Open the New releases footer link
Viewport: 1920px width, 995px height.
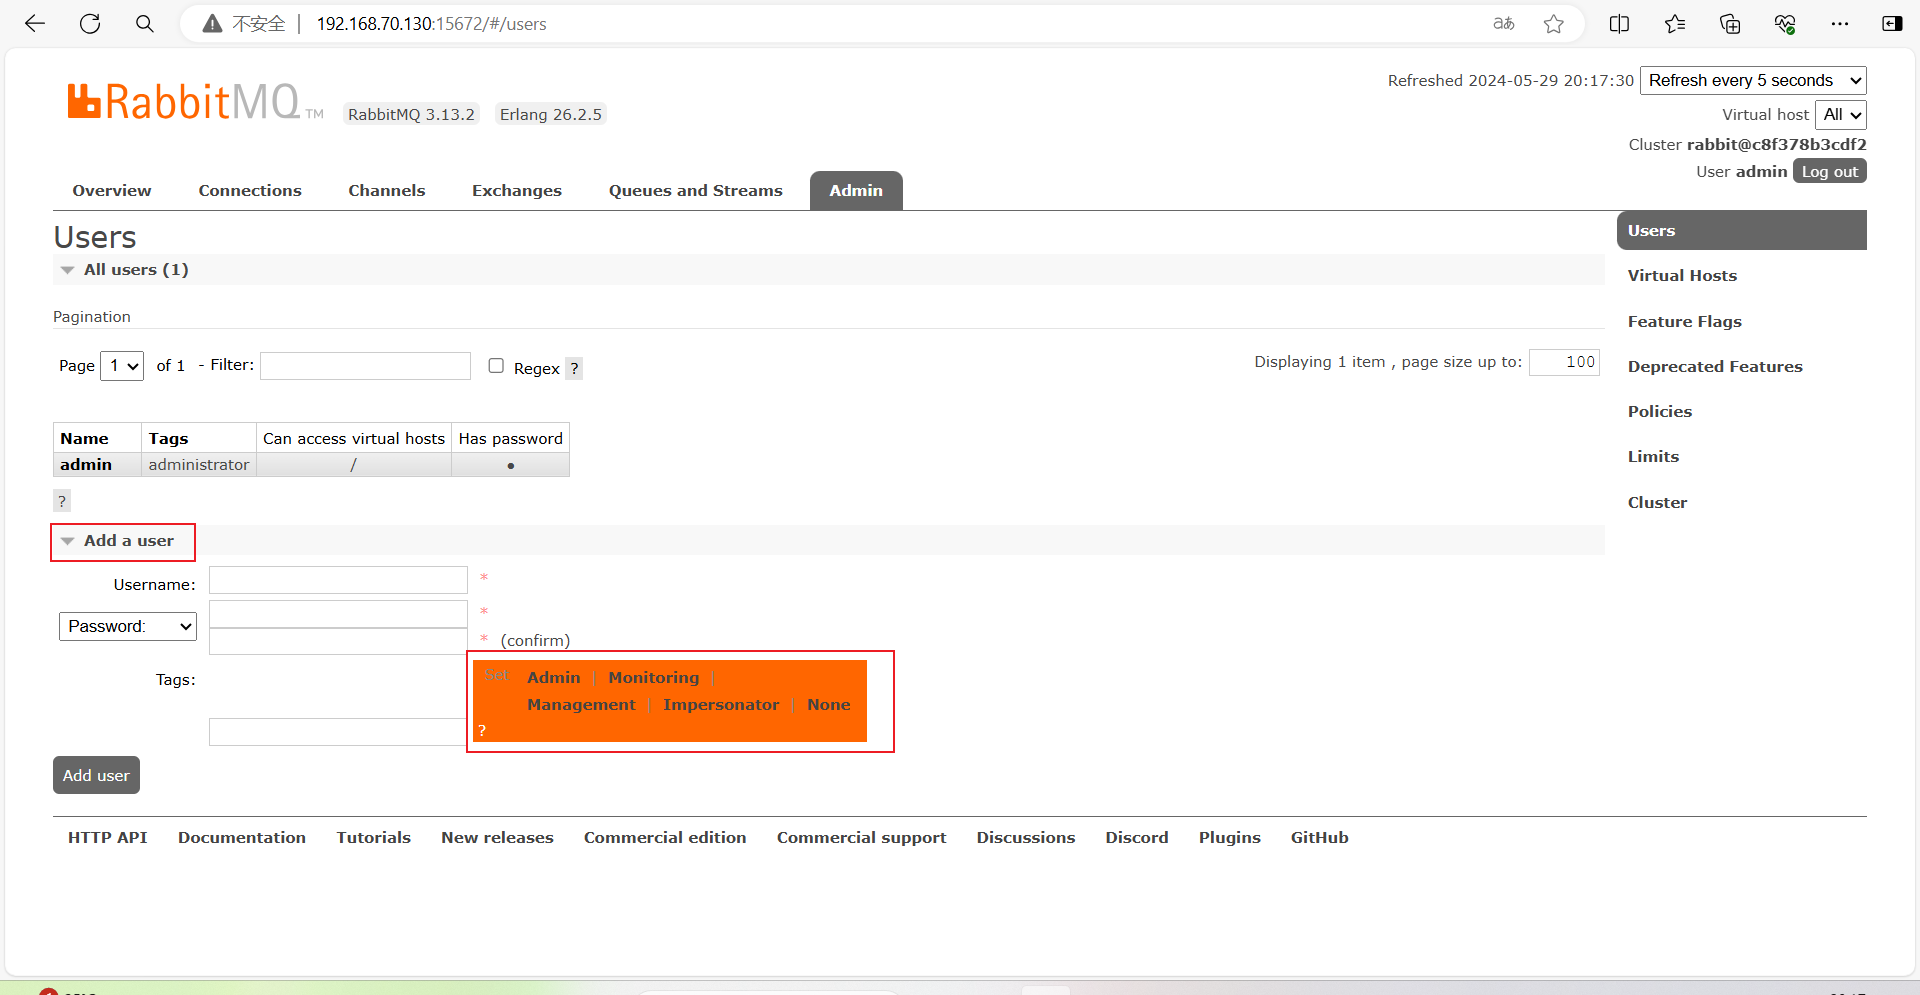[497, 837]
